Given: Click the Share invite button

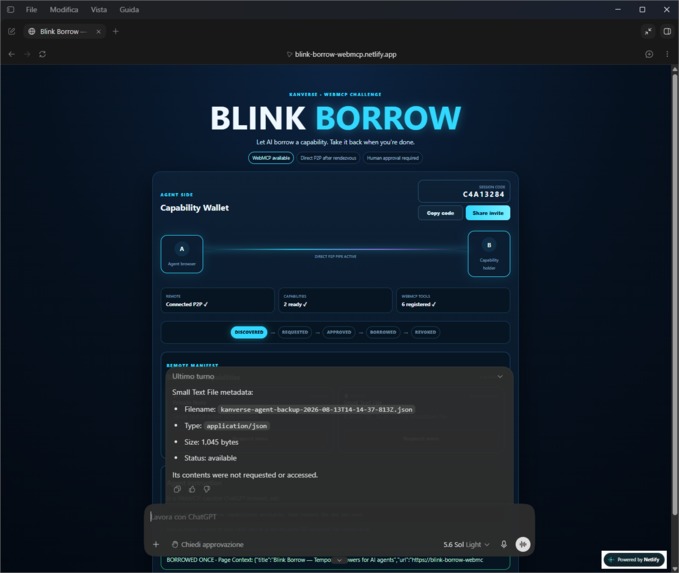Looking at the screenshot, I should 488,213.
